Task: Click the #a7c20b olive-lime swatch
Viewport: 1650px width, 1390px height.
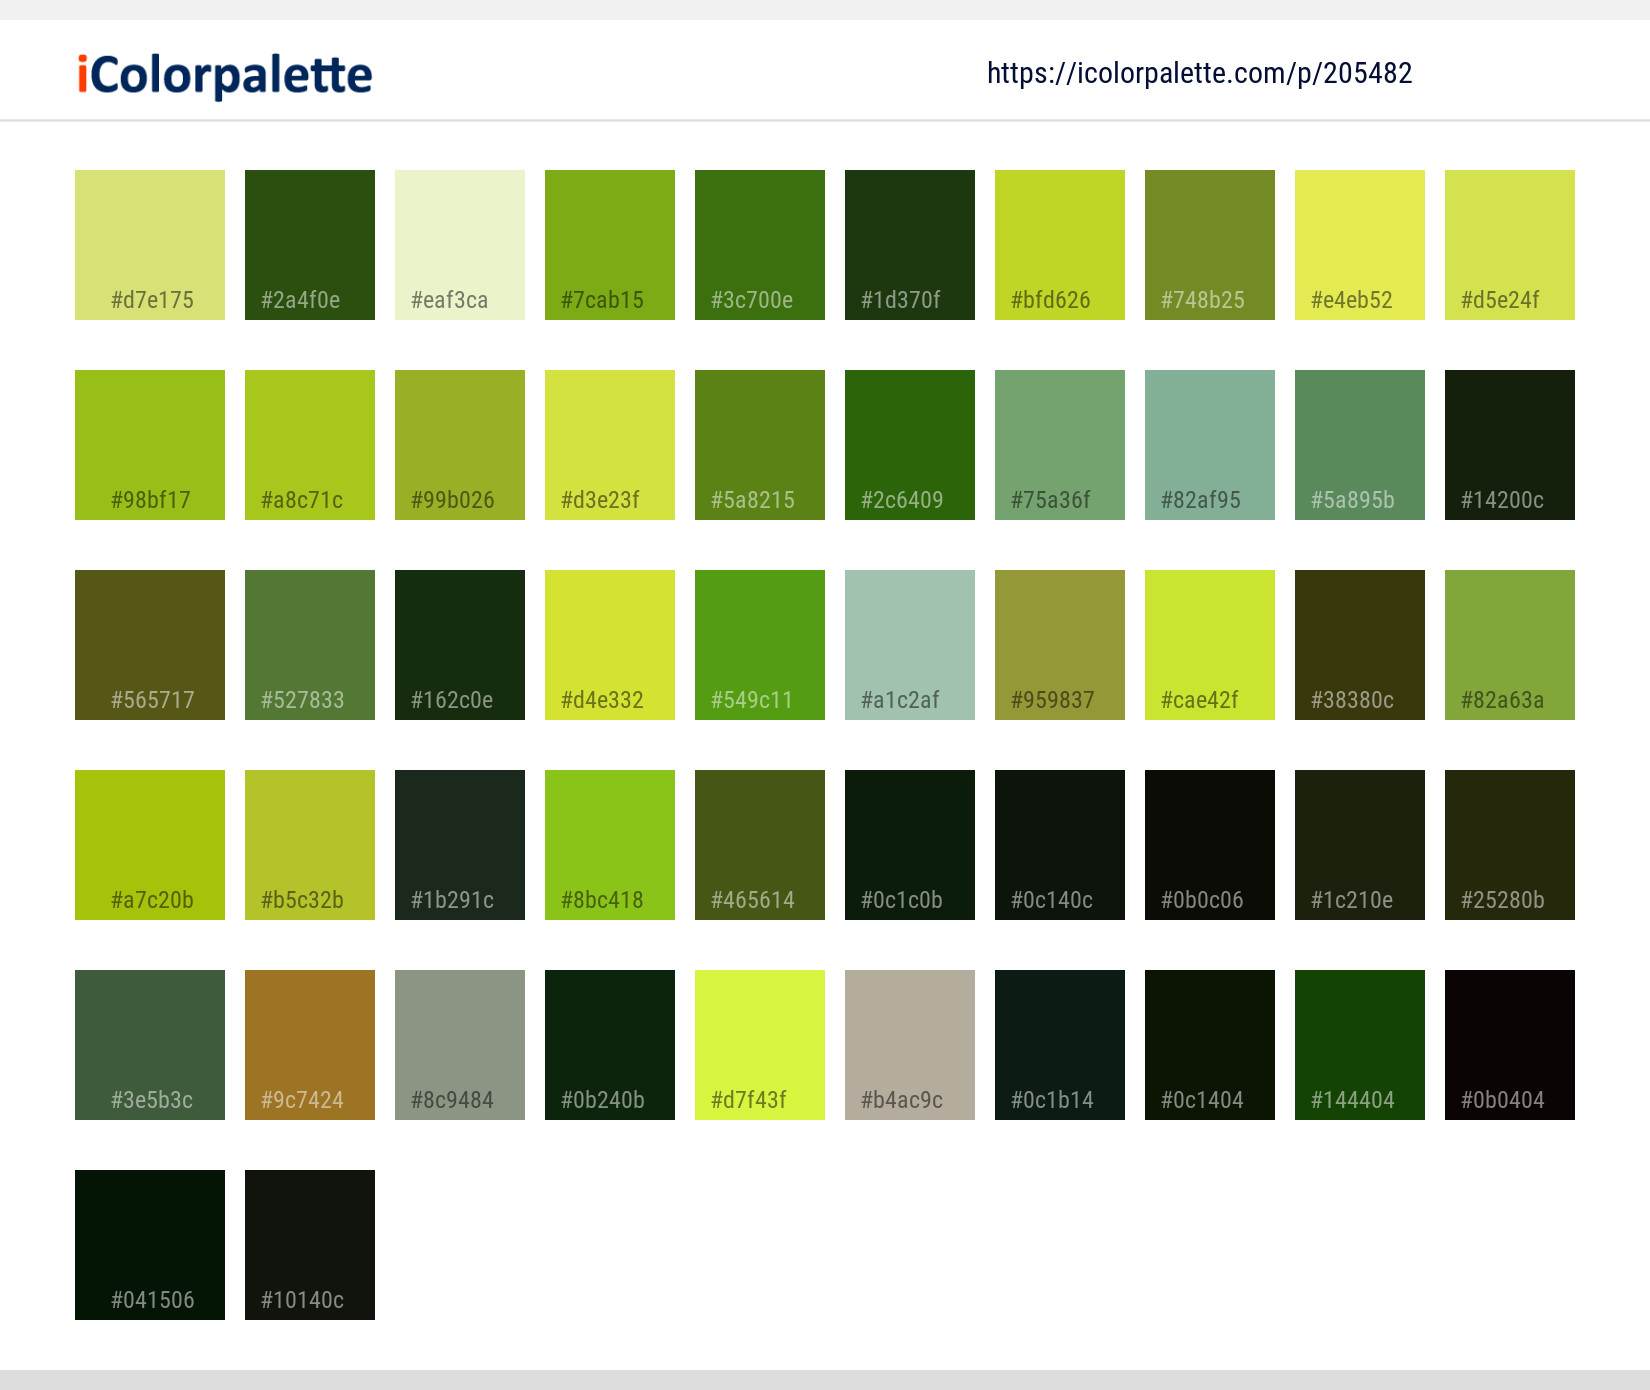Action: click(150, 845)
